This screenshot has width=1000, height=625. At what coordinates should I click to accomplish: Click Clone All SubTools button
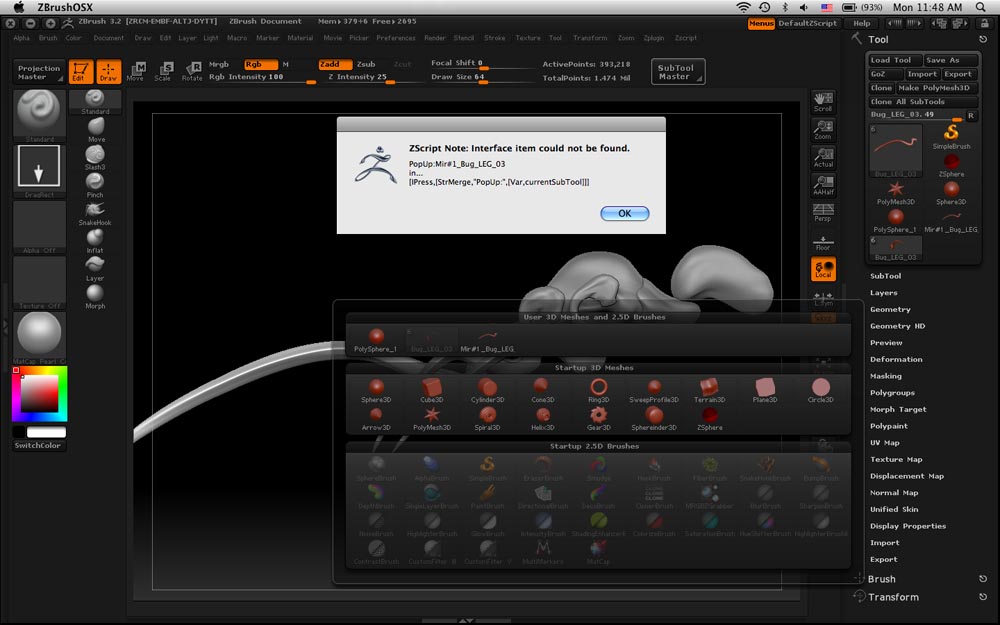pyautogui.click(x=922, y=102)
